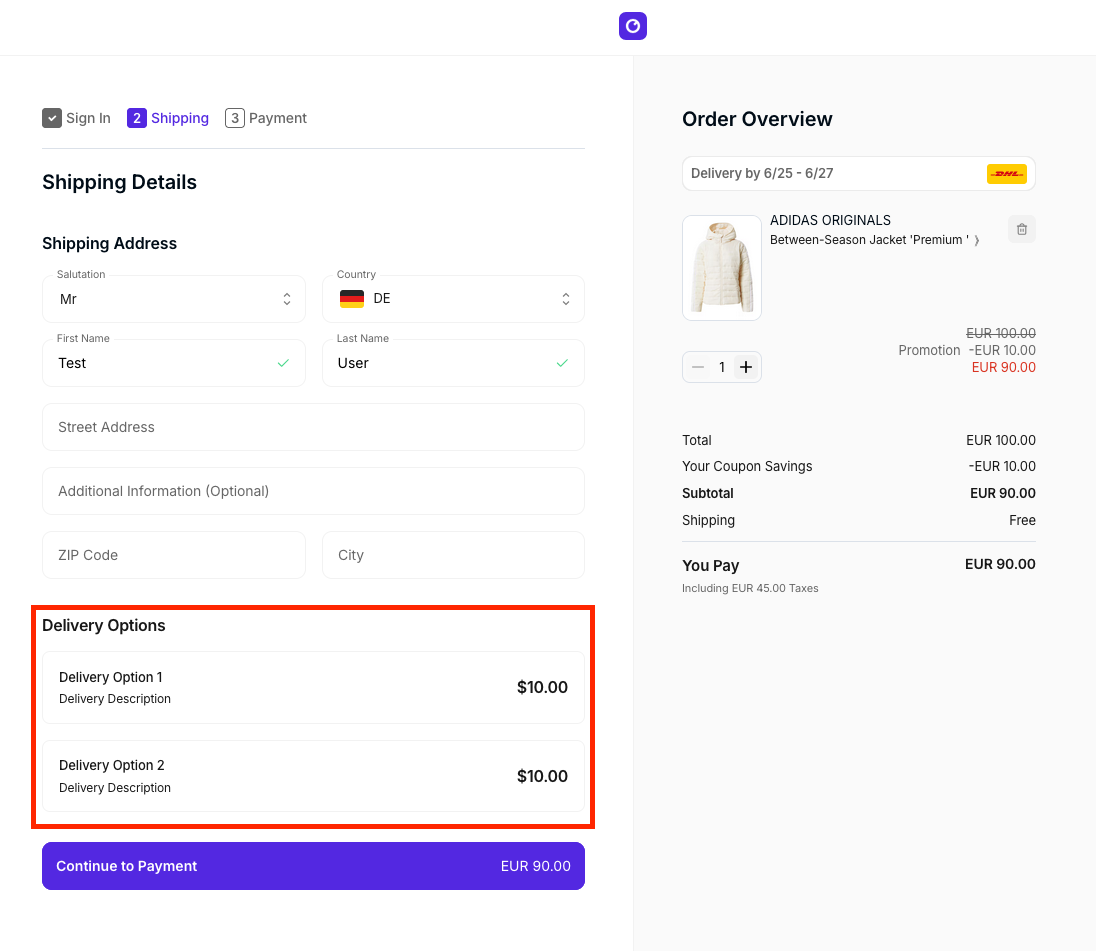Open the Salutation dropdown
1096x951 pixels.
(174, 299)
